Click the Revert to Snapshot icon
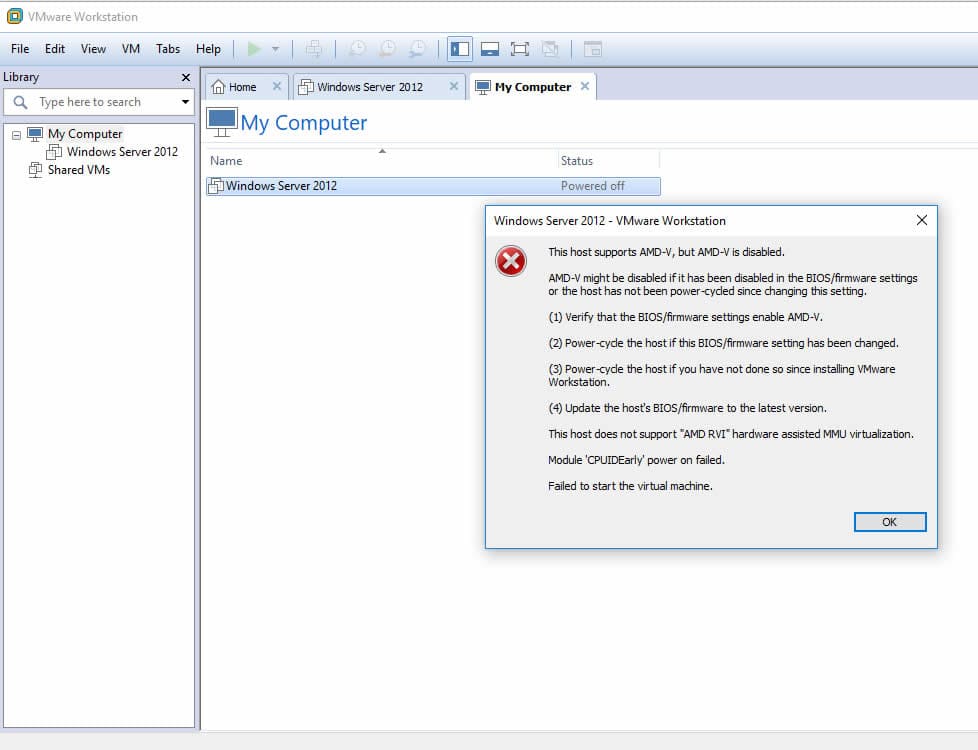Screen dimensions: 978x750 (387, 49)
